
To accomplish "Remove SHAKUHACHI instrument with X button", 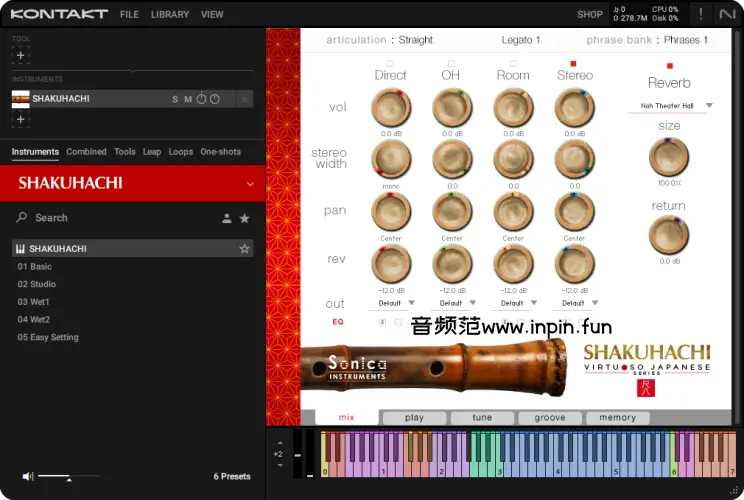I will 244,99.
